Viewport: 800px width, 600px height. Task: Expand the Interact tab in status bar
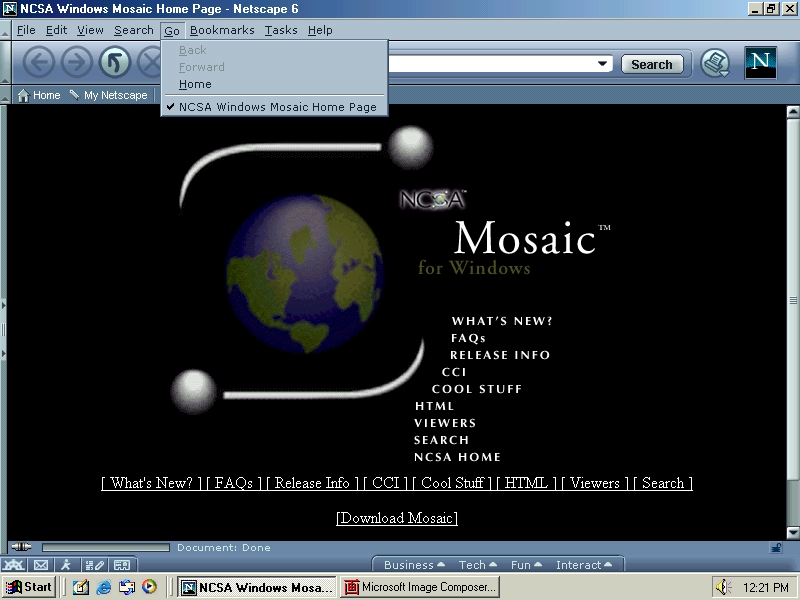click(x=584, y=565)
